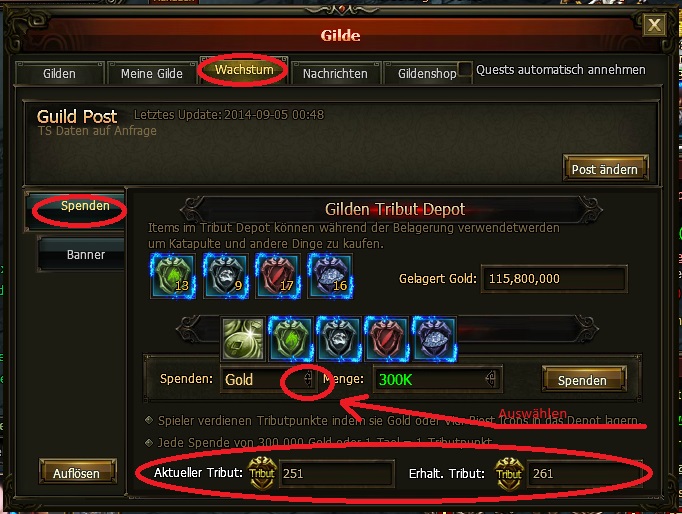Open the Gildenshop tab

(x=427, y=73)
